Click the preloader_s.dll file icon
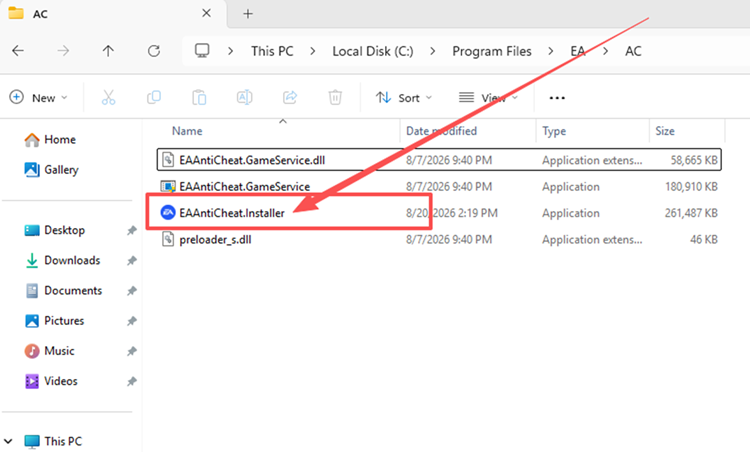The height and width of the screenshot is (452, 750). (x=168, y=239)
